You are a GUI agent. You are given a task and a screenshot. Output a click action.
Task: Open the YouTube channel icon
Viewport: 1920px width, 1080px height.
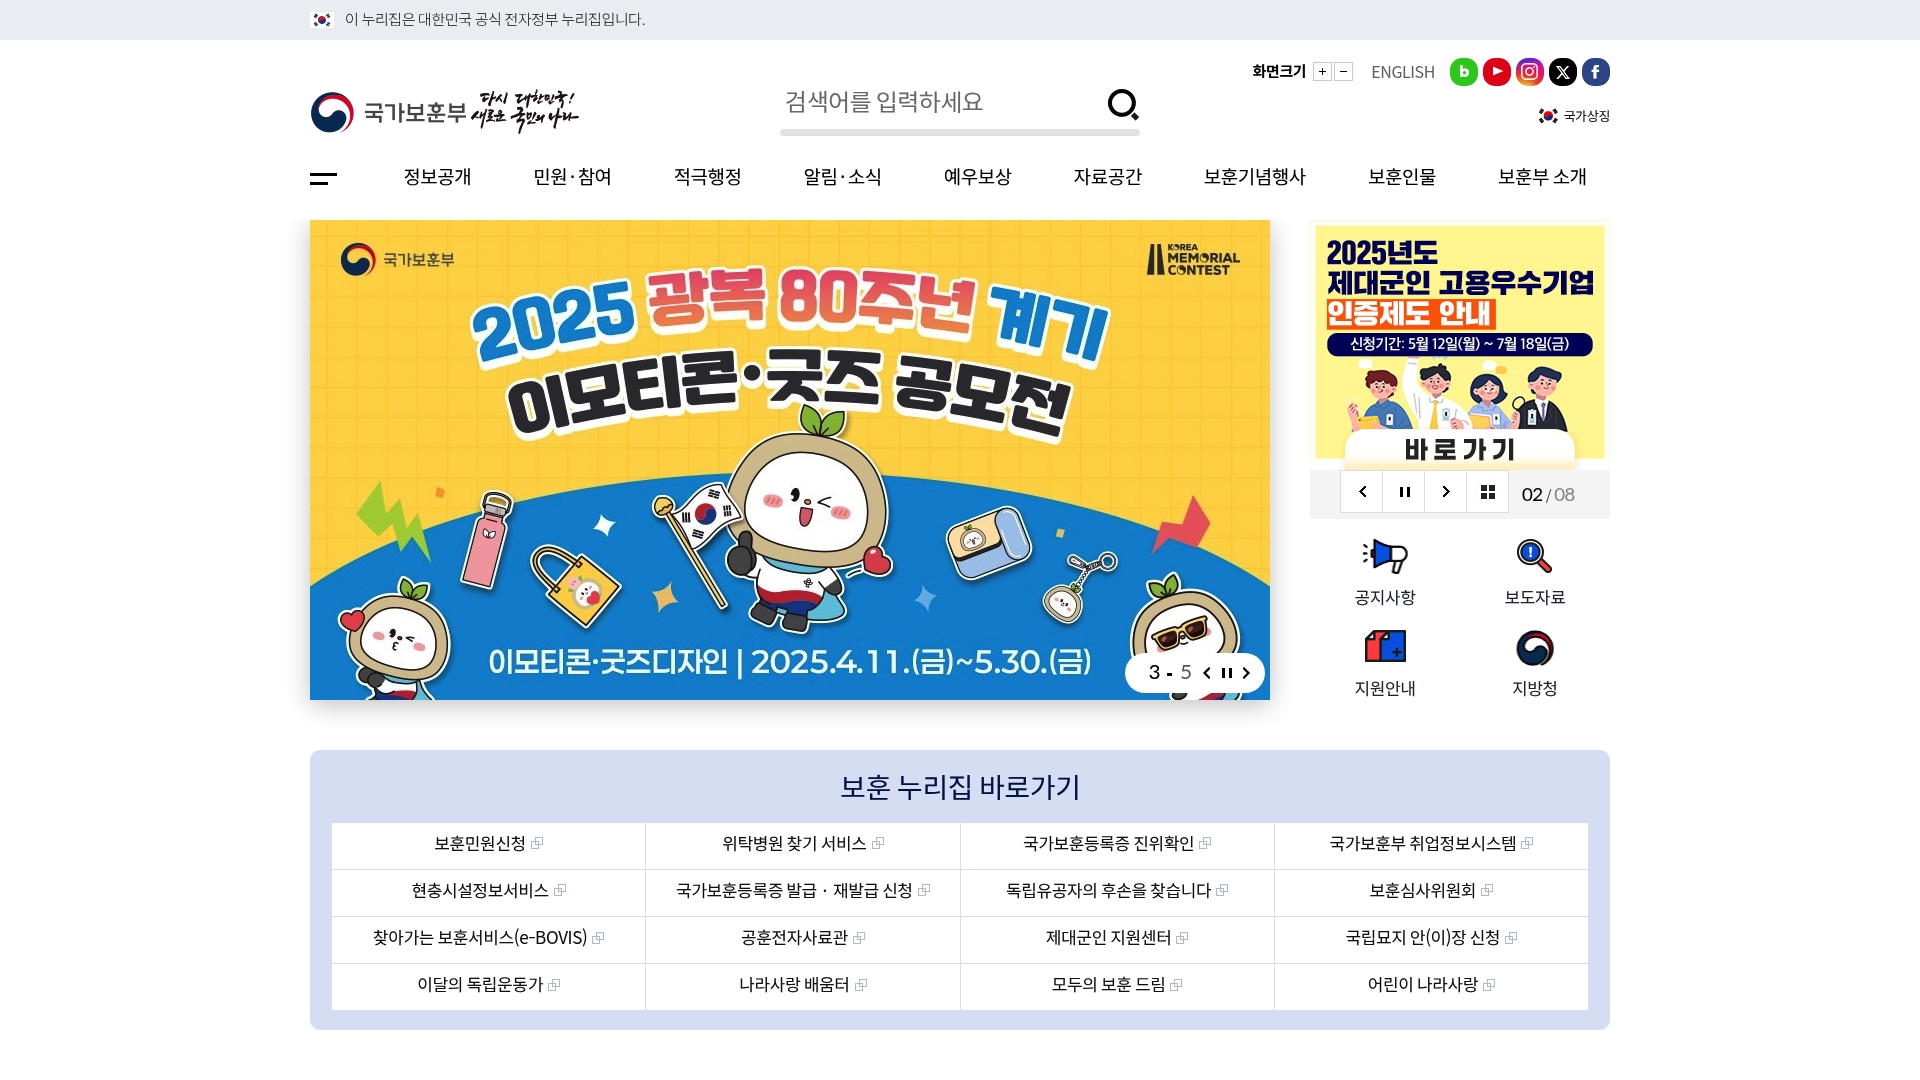pos(1496,72)
